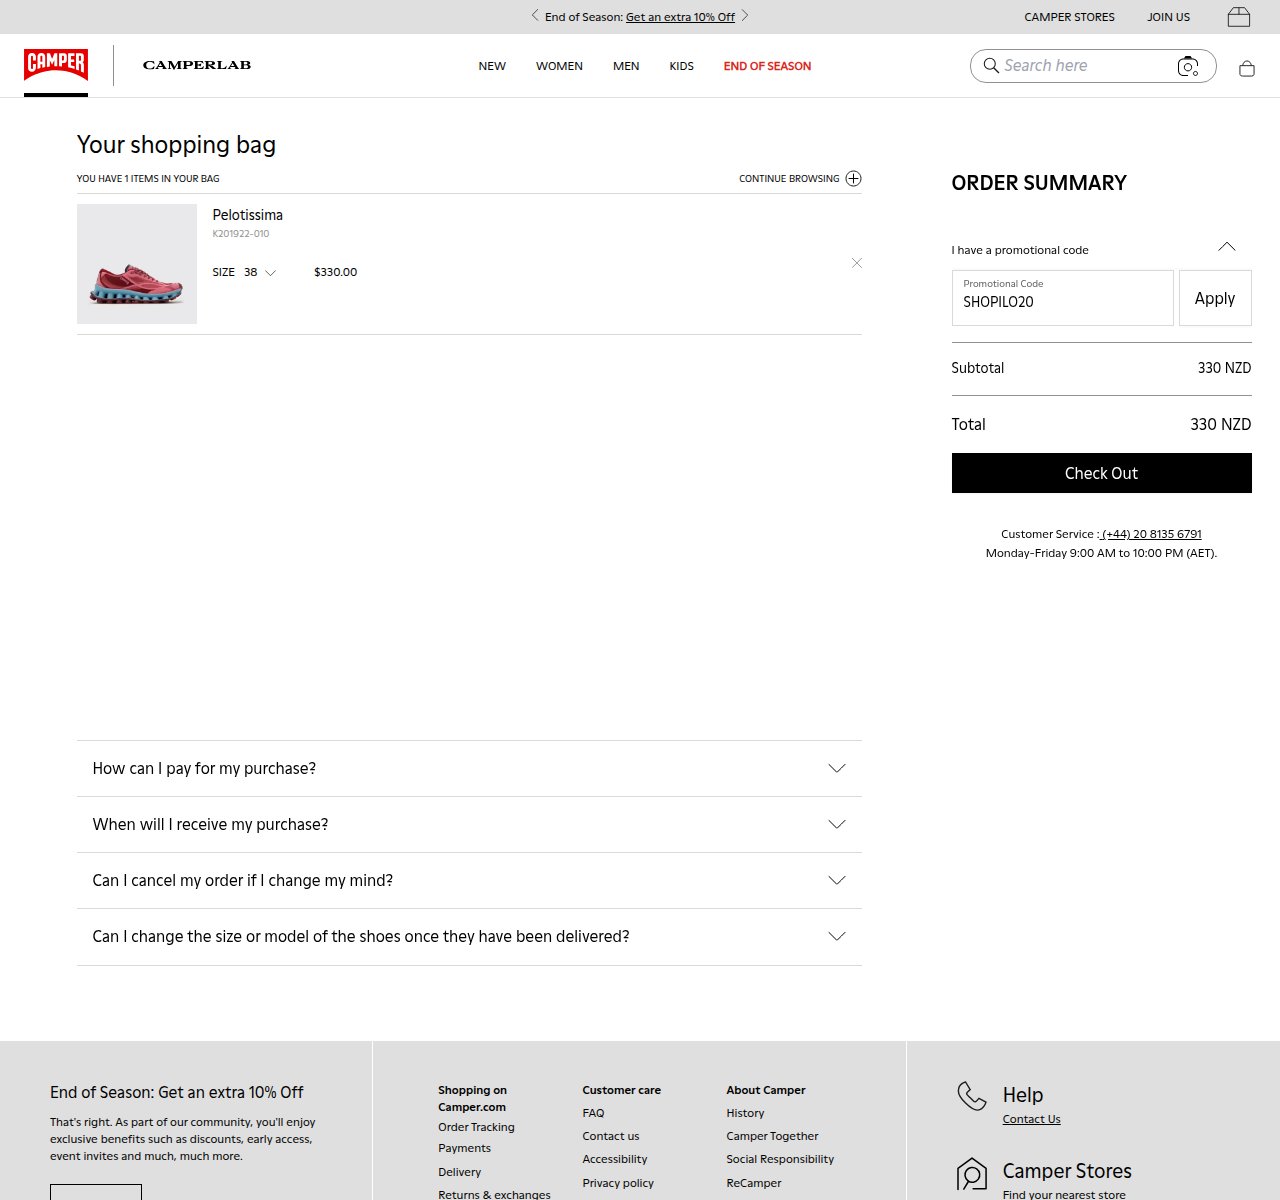
Task: Open footer Accessibility link
Action: (x=614, y=1159)
